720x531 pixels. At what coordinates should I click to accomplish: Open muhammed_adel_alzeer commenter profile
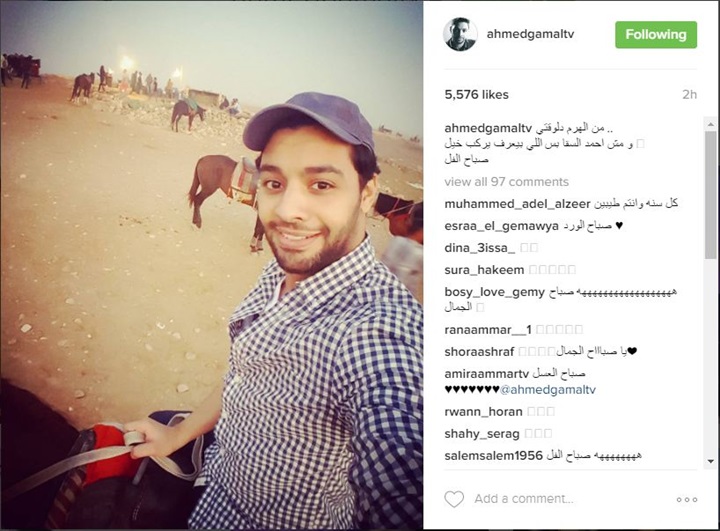(517, 204)
